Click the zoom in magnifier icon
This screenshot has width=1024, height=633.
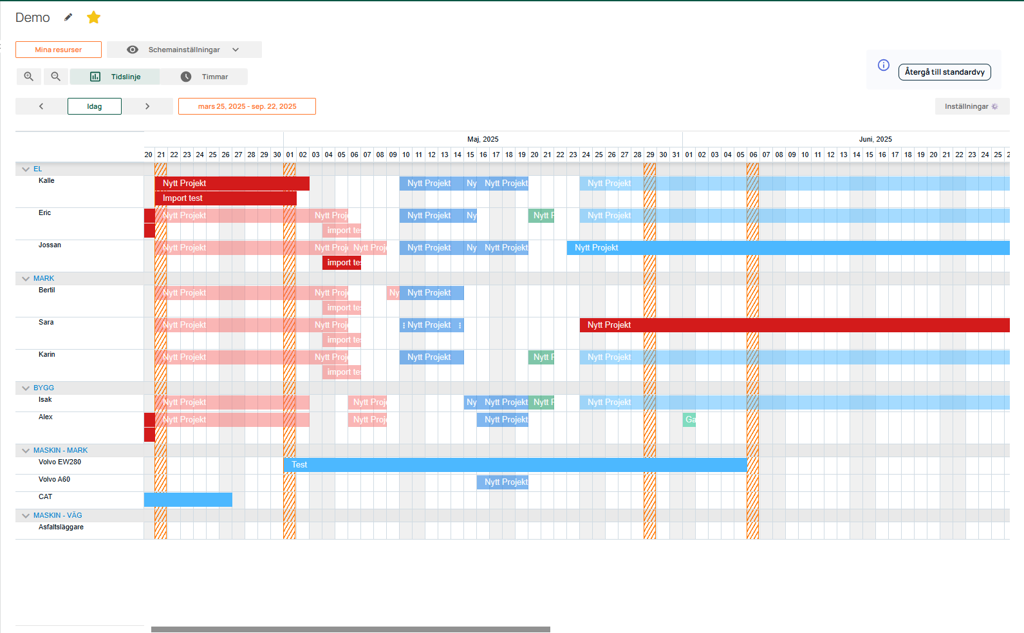pos(29,77)
